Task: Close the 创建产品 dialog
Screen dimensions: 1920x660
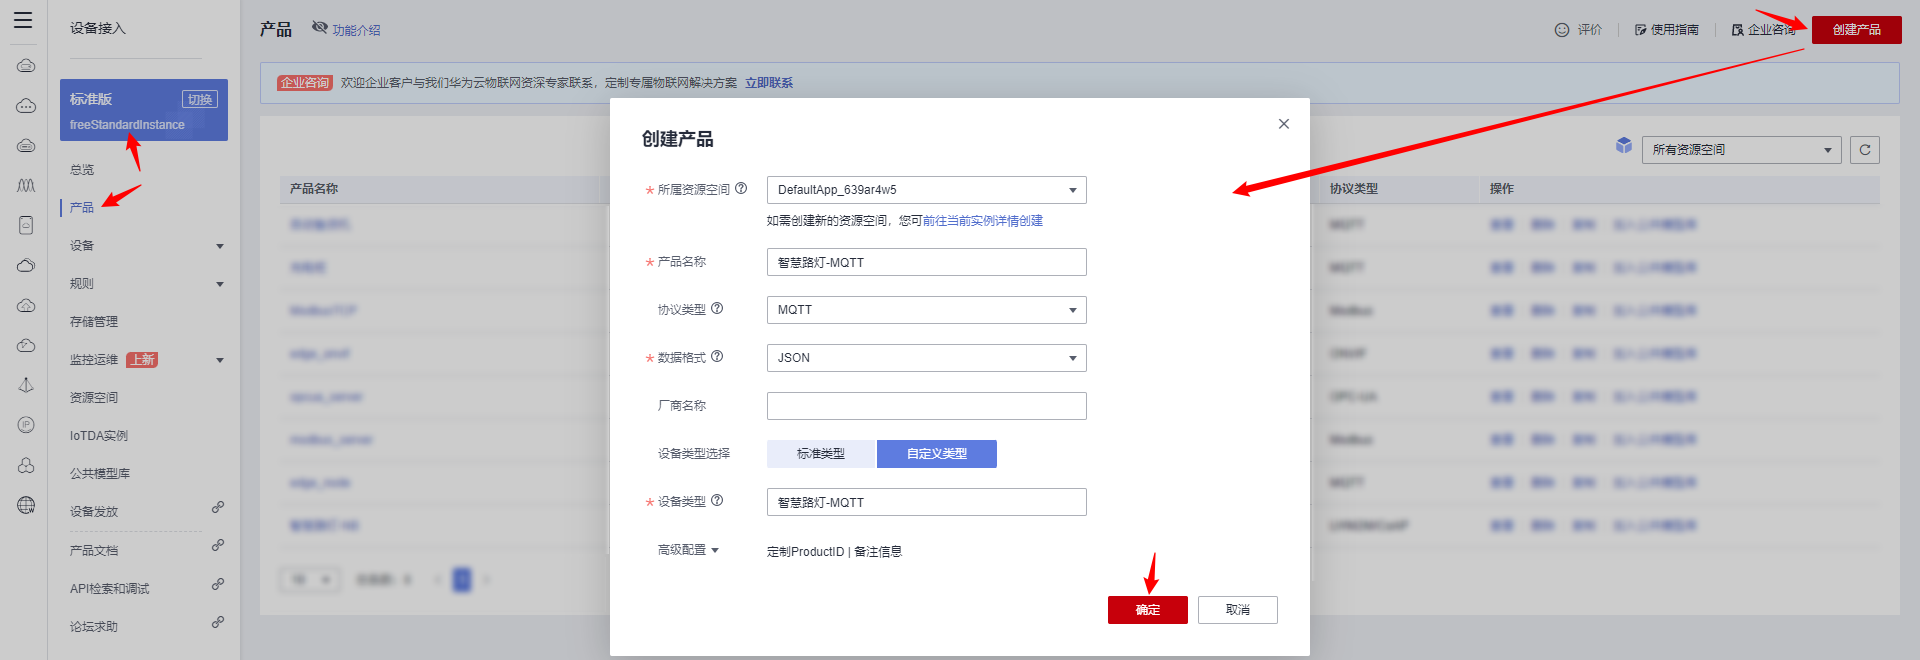Action: point(1284,124)
